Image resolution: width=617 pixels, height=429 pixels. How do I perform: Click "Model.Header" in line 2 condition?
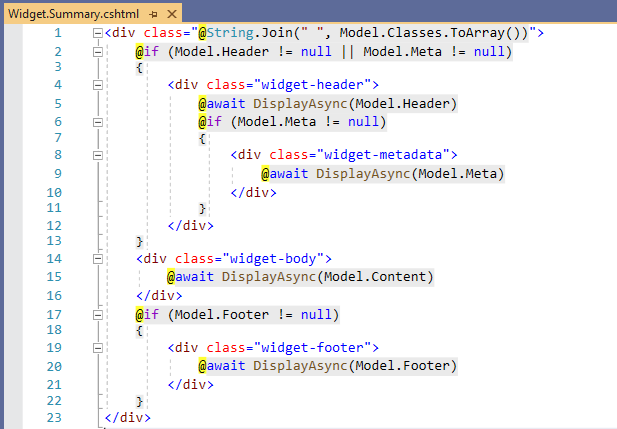(222, 52)
